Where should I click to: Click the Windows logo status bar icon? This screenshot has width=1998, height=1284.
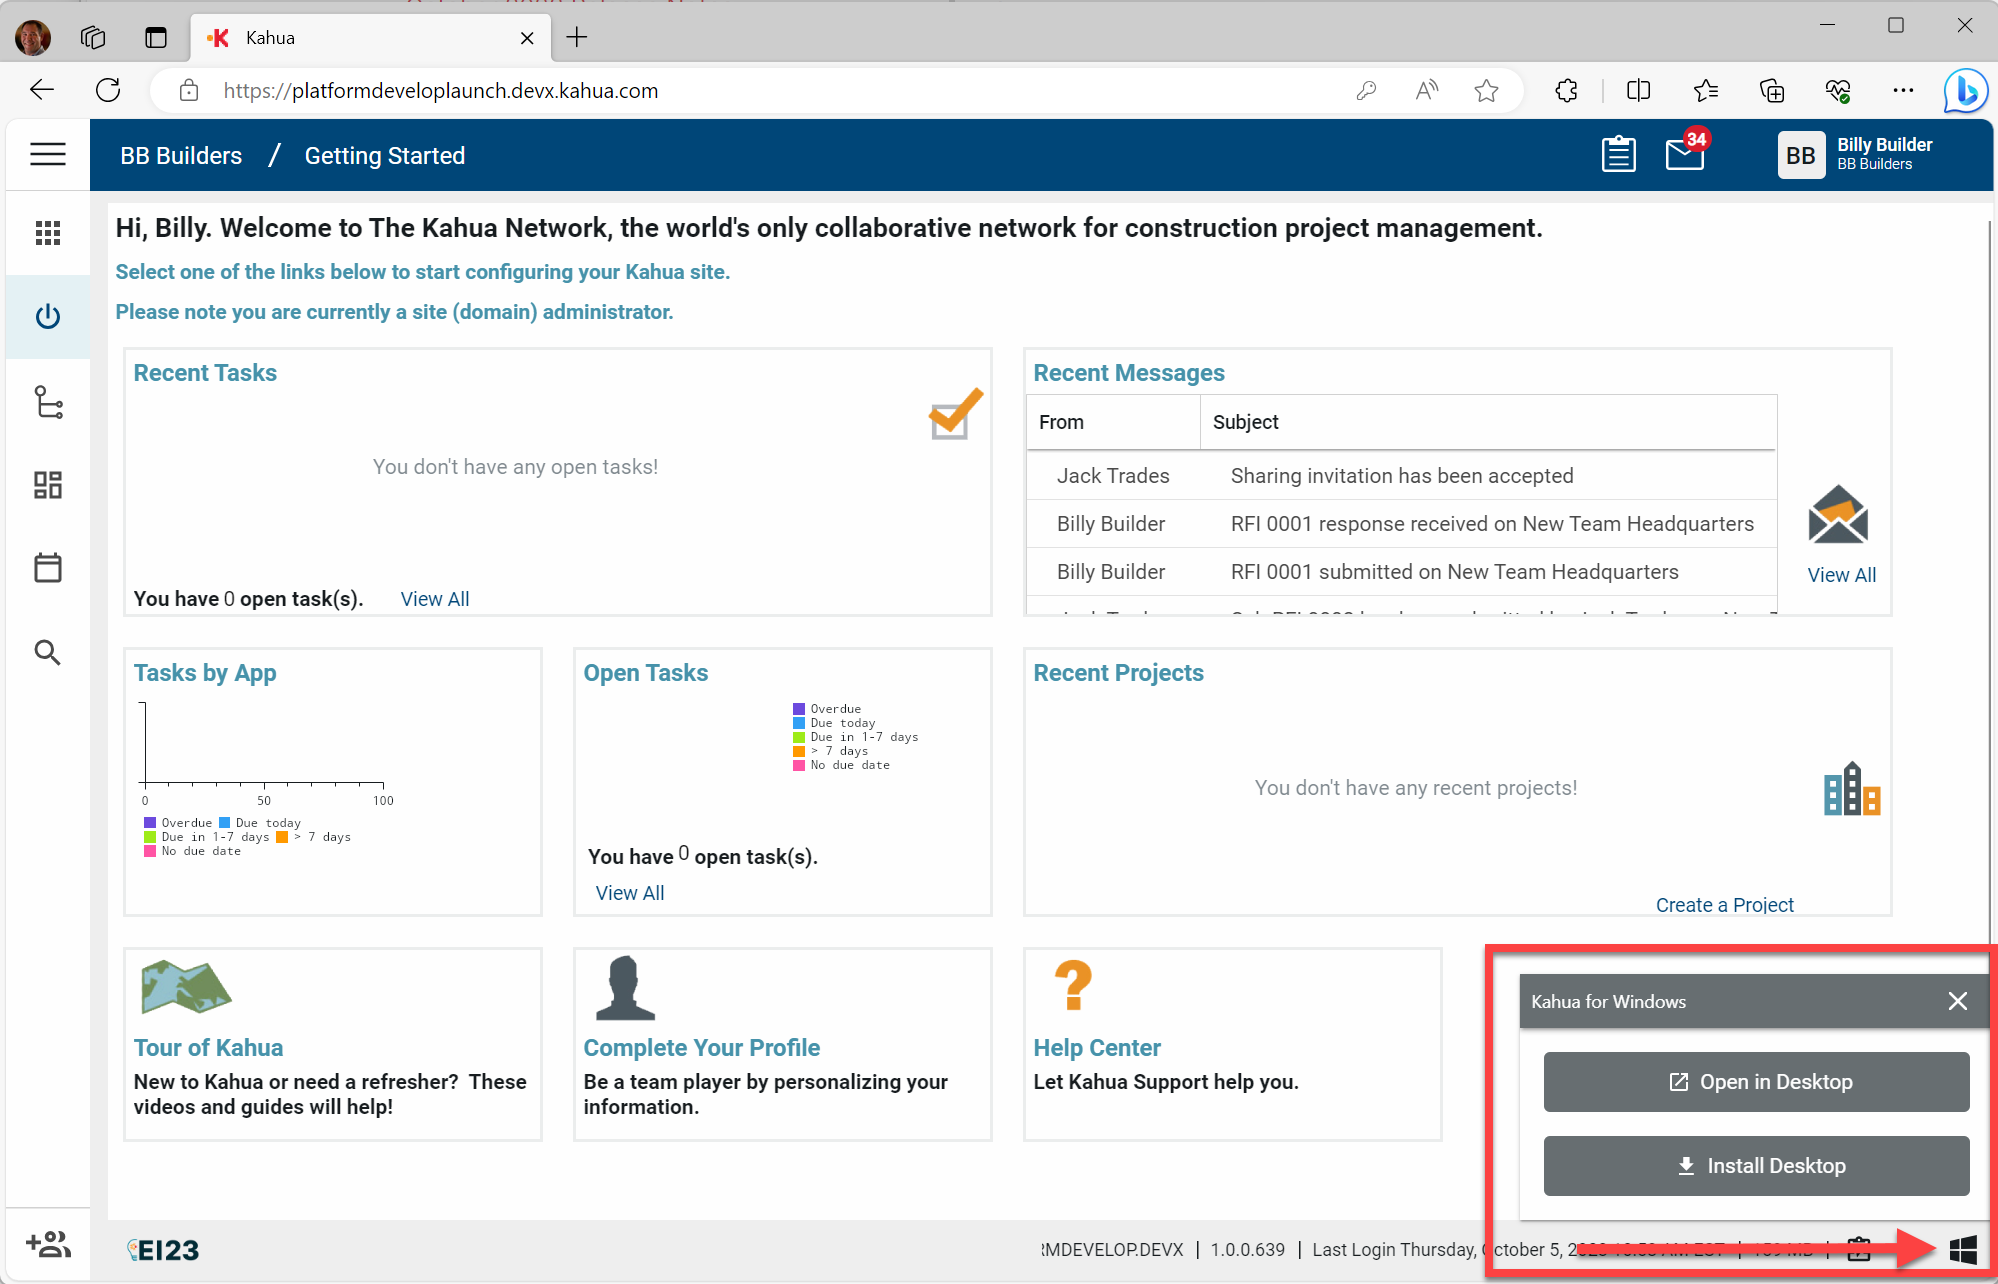pyautogui.click(x=1962, y=1249)
